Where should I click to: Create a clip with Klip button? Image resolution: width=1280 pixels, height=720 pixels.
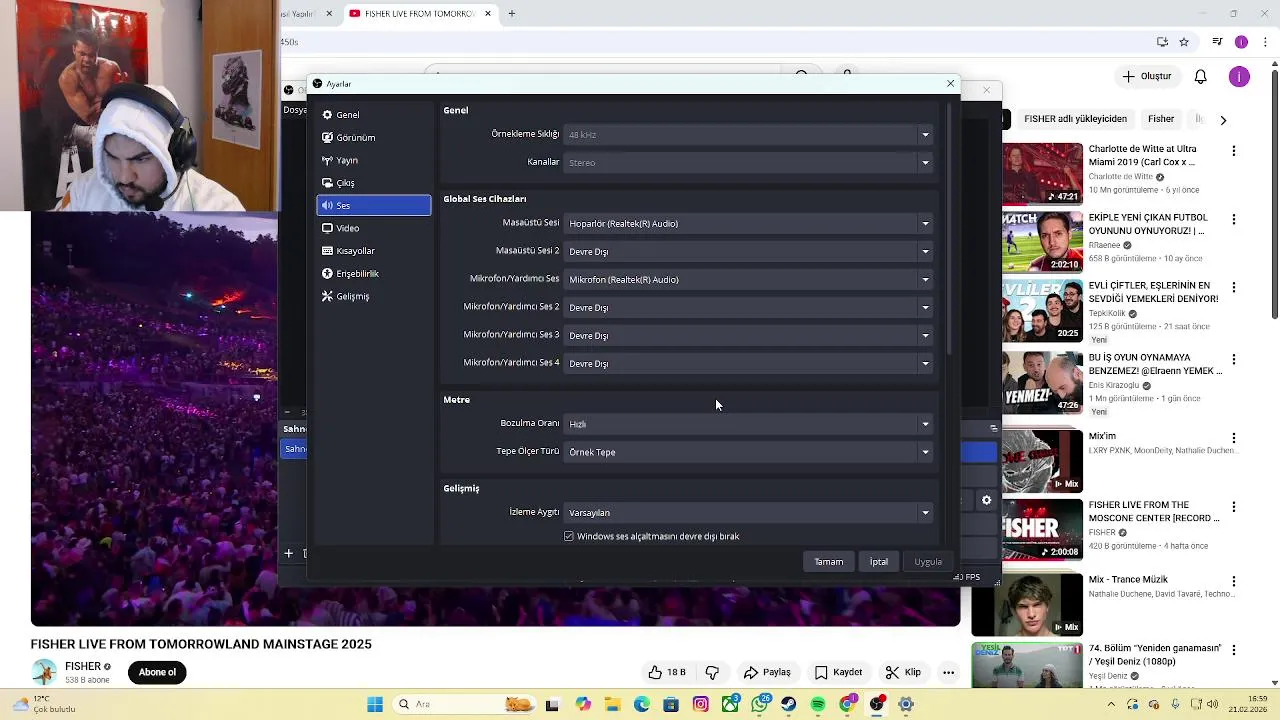coord(903,672)
